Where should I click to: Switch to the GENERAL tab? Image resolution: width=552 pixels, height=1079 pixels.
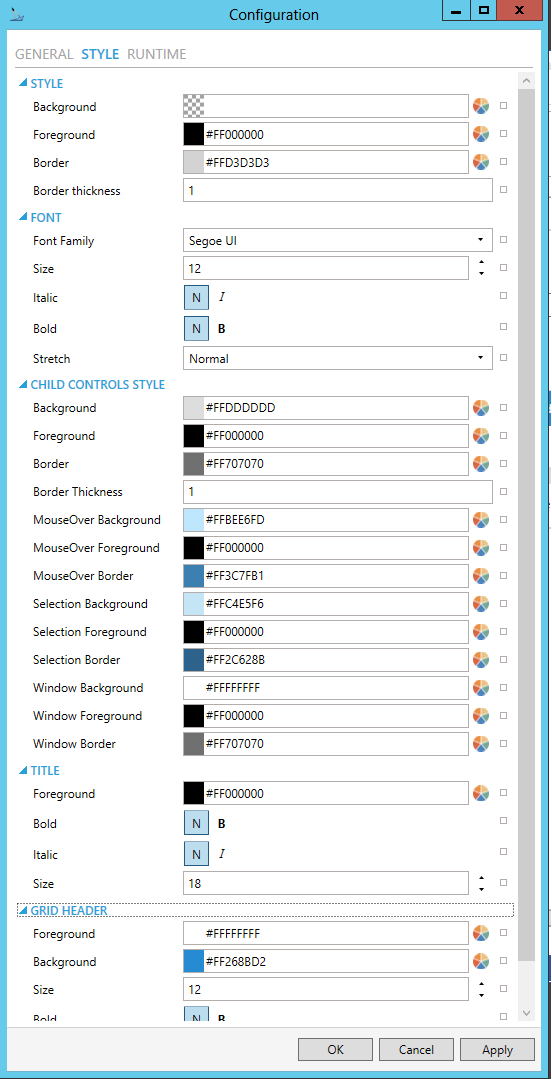[44, 54]
